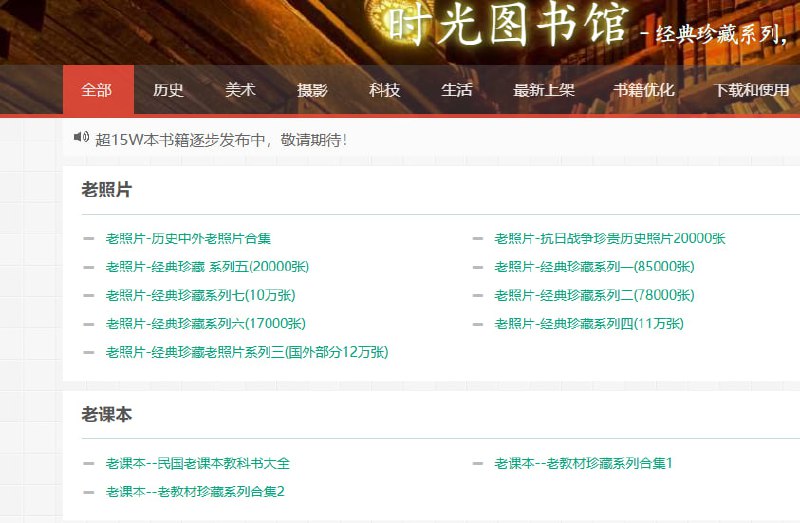Go to the 摄影 section
800x523 pixels.
tap(312, 90)
